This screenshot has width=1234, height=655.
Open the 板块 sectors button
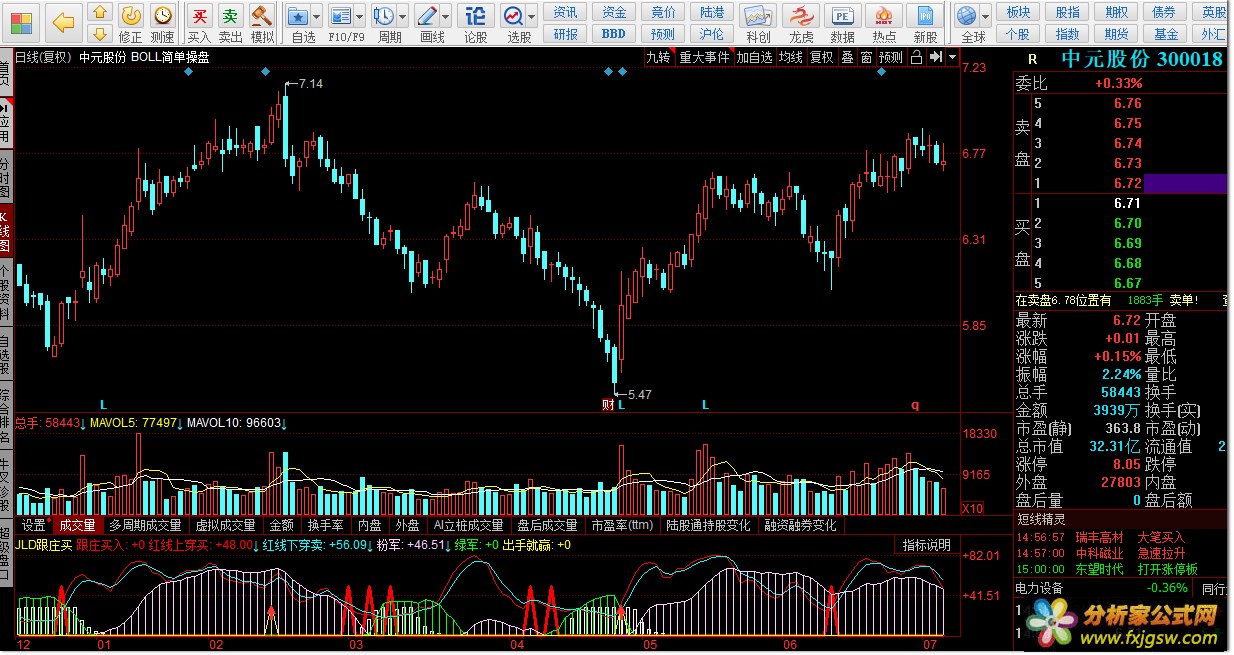pos(1018,12)
